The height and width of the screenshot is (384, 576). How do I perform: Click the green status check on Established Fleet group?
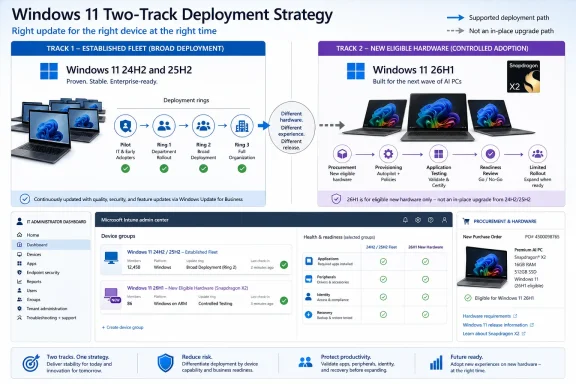284,265
